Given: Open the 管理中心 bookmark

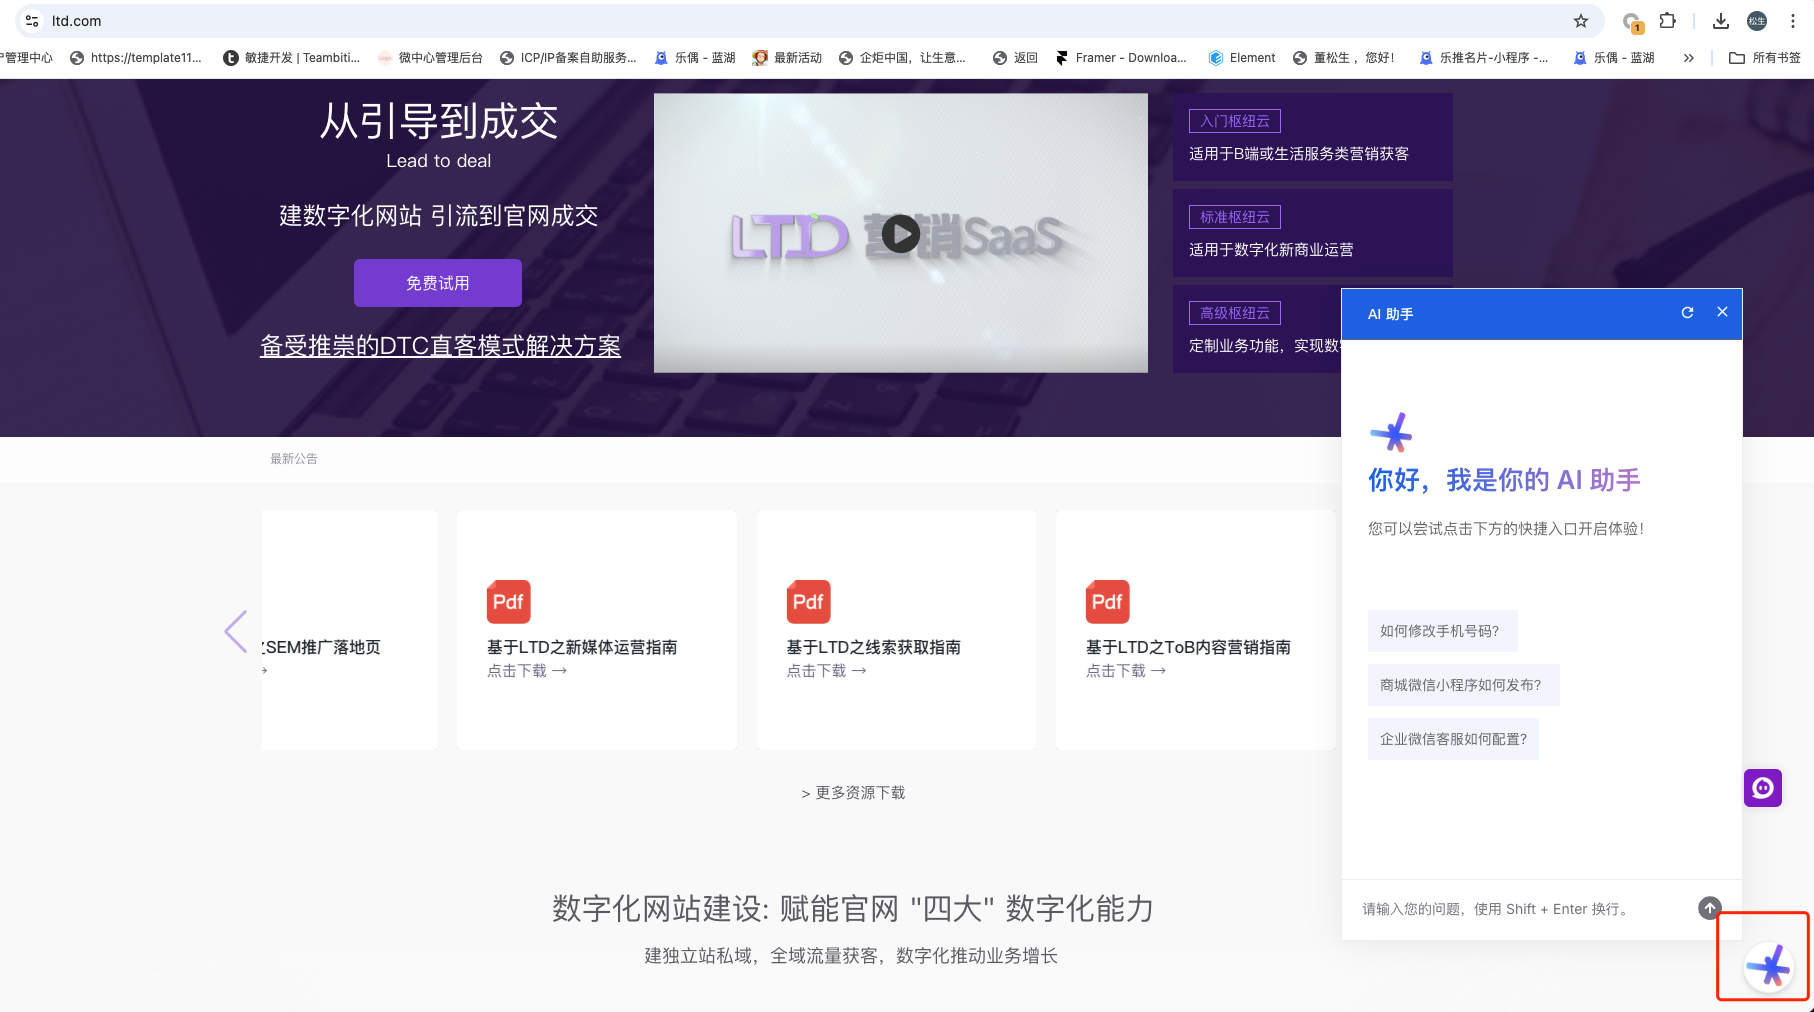Looking at the screenshot, I should tap(27, 58).
